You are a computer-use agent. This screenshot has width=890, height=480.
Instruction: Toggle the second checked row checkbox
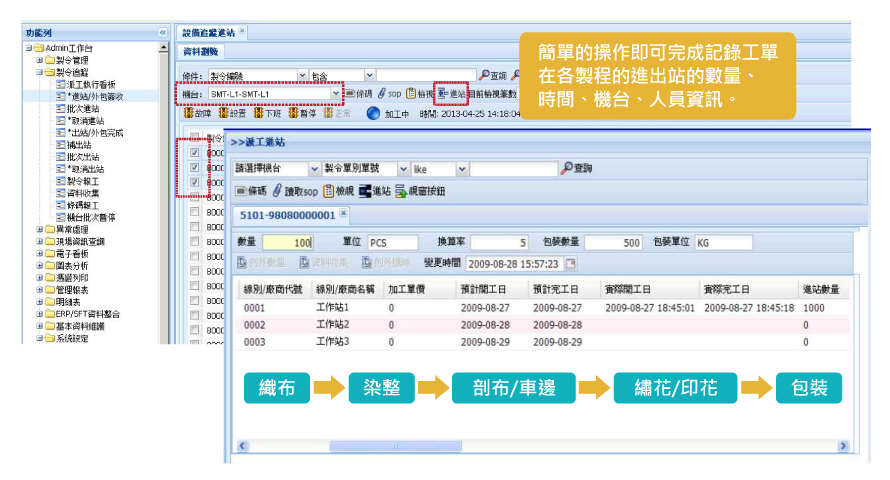(x=195, y=169)
